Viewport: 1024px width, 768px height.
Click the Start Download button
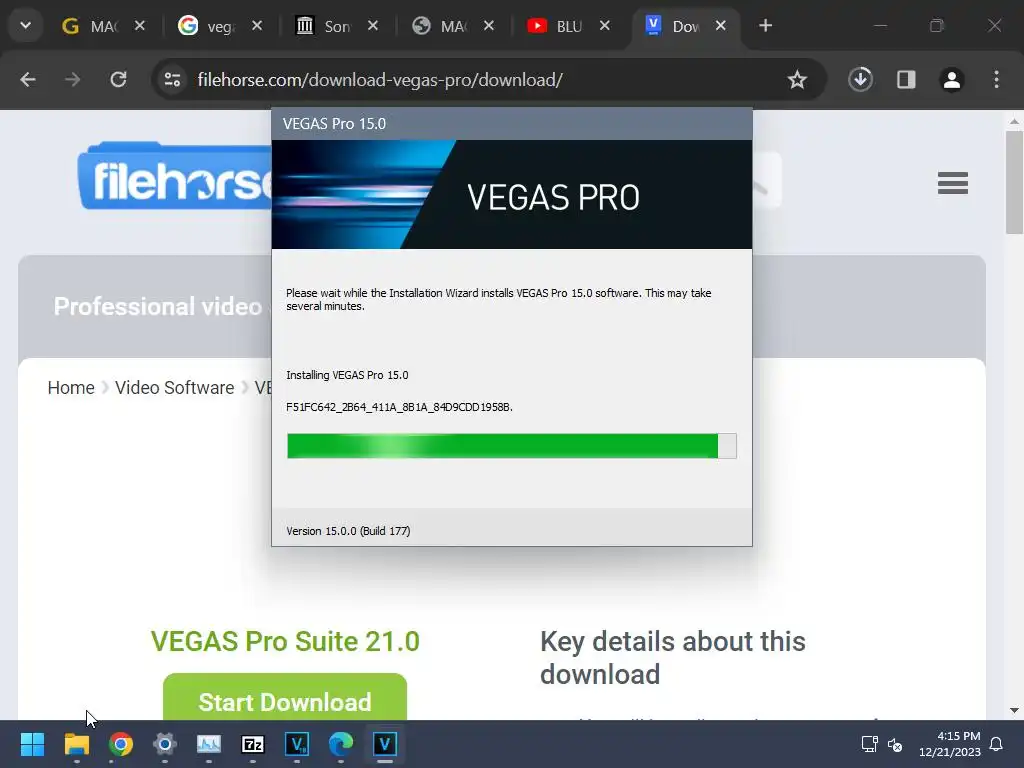(285, 697)
